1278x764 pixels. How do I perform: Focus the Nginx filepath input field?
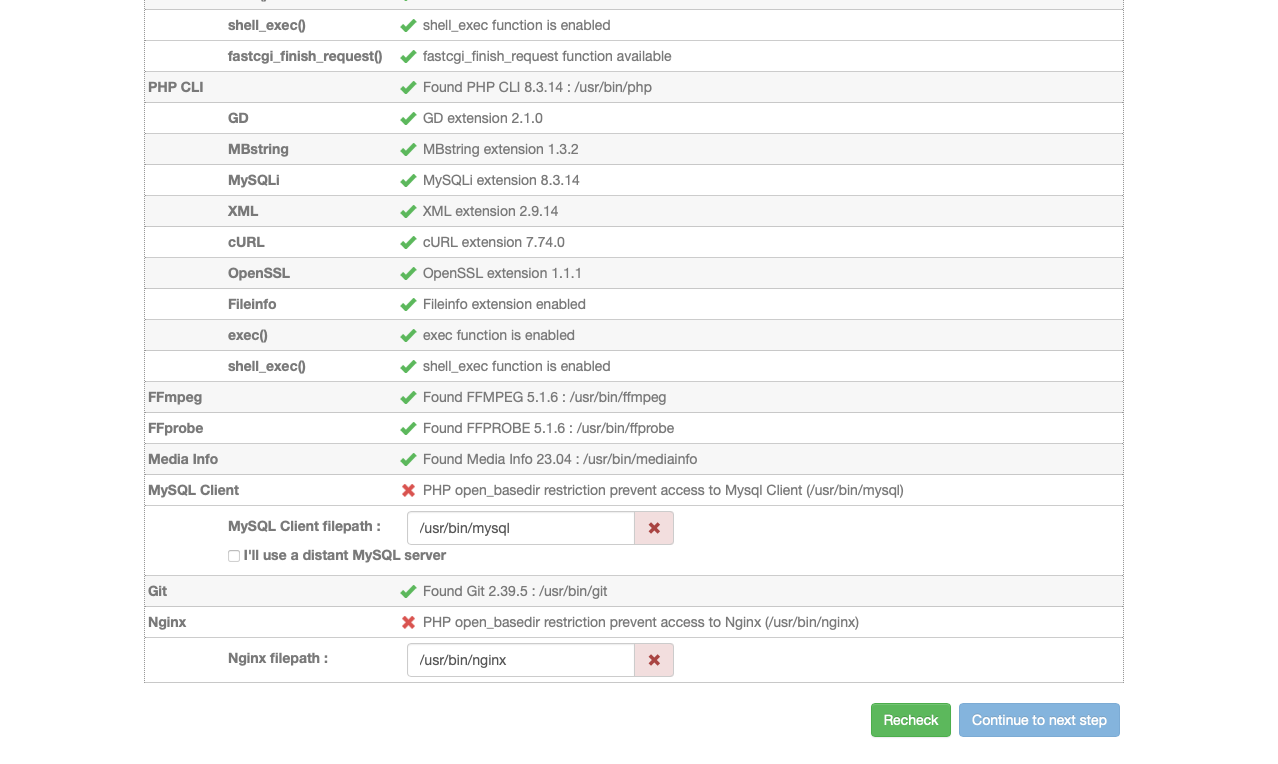click(520, 660)
